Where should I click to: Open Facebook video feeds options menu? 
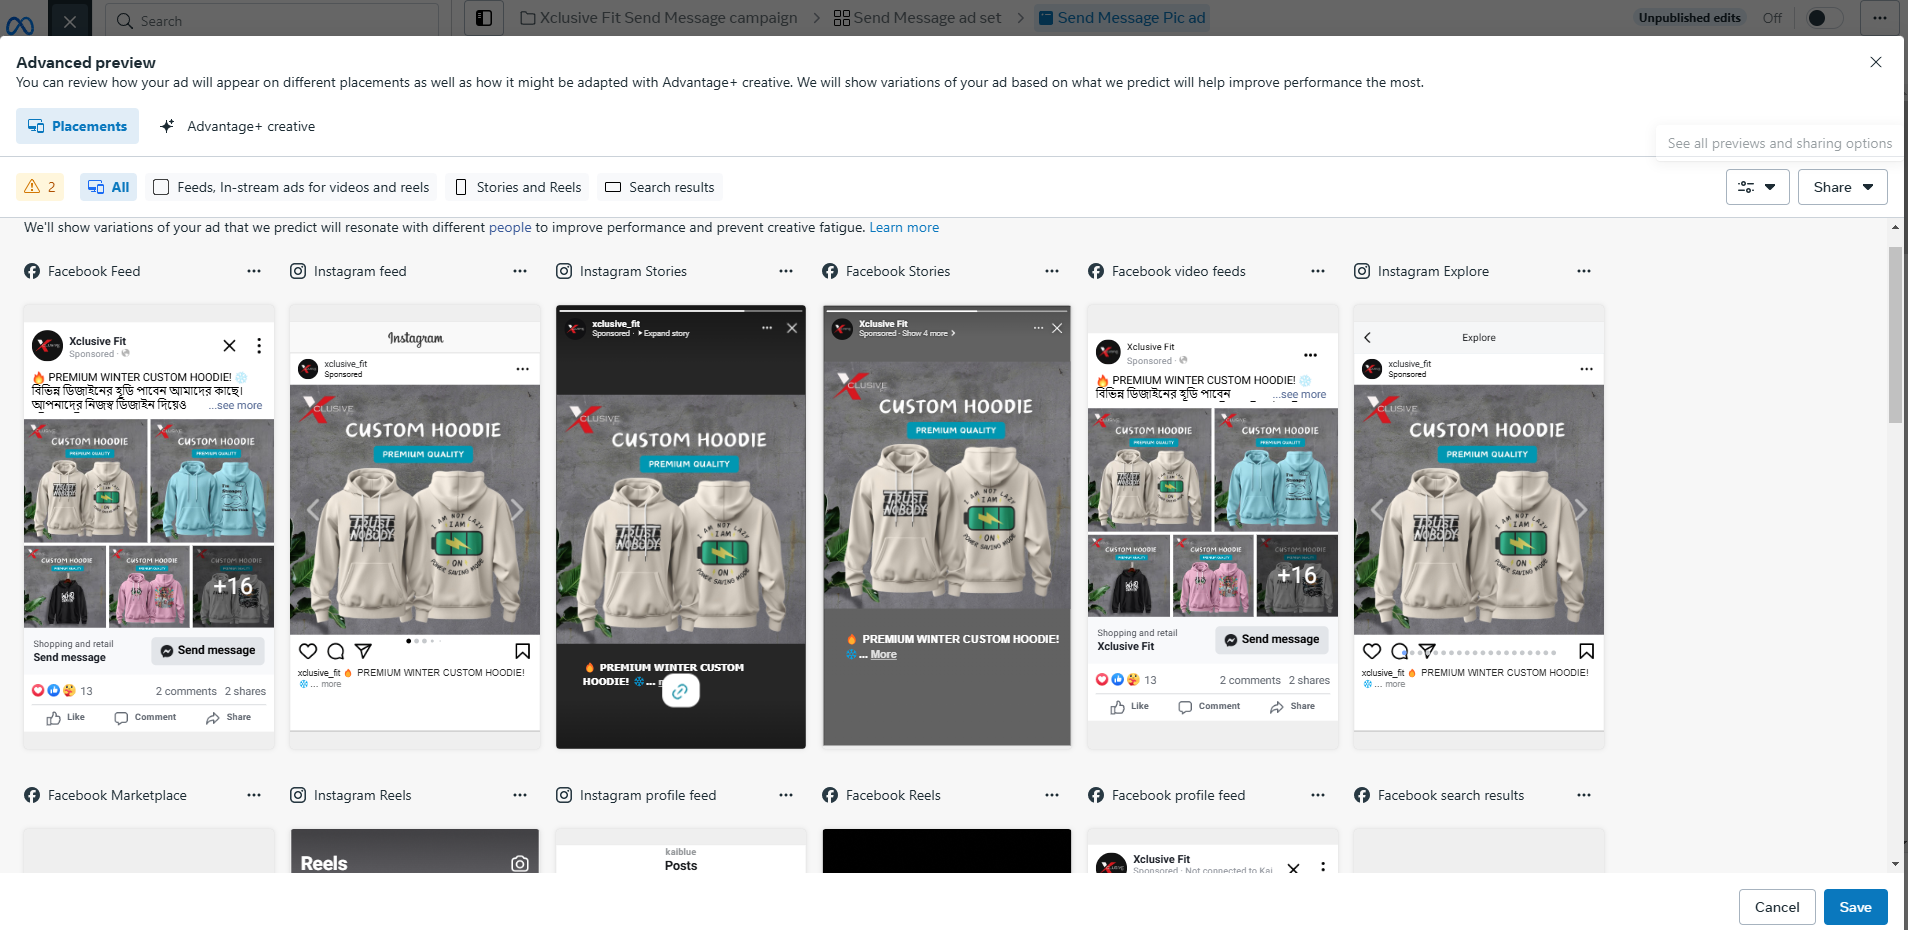(x=1318, y=271)
